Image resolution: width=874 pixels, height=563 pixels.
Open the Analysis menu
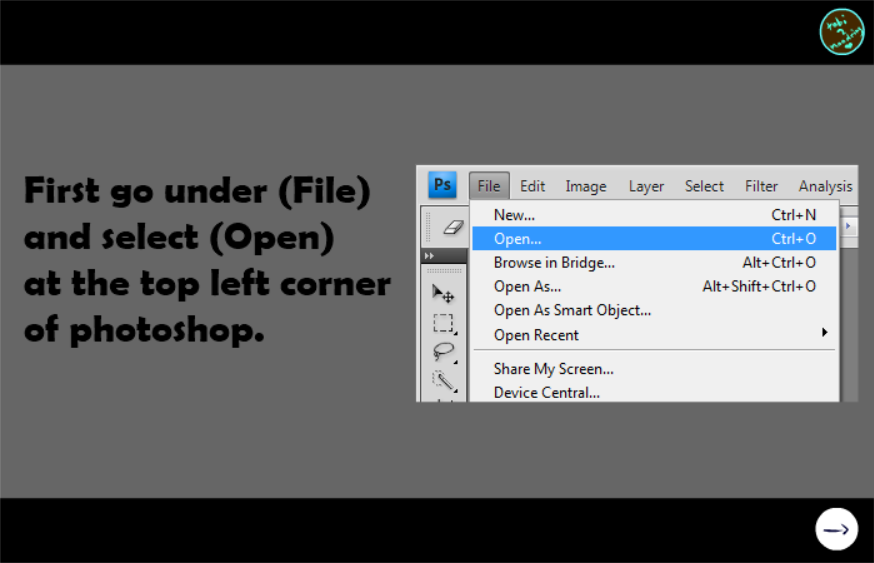[x=826, y=186]
